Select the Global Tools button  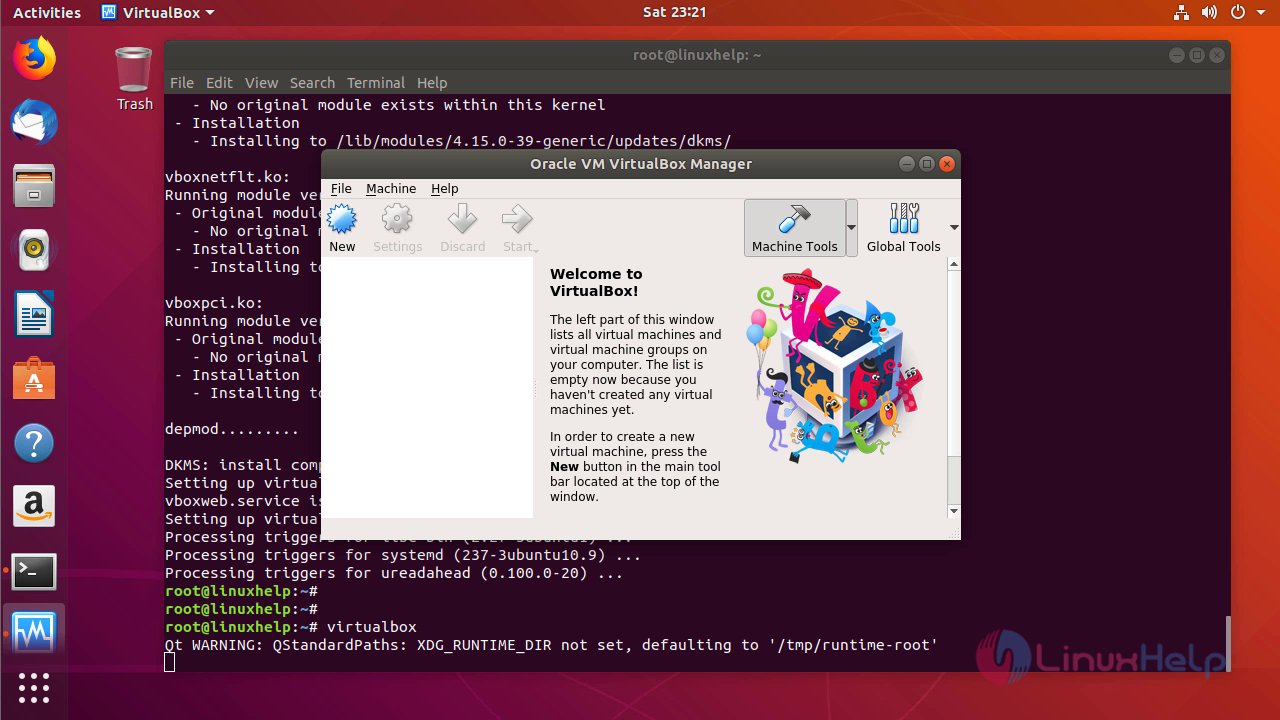coord(904,228)
